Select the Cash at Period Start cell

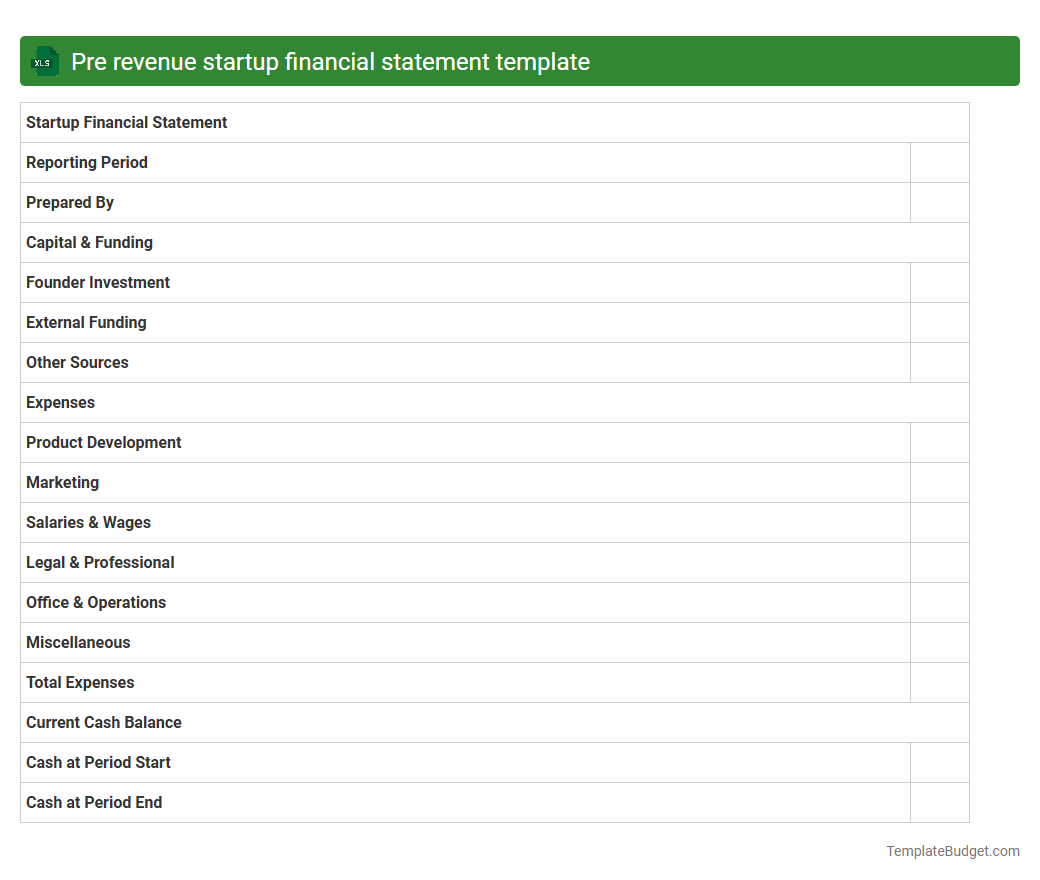tap(939, 762)
